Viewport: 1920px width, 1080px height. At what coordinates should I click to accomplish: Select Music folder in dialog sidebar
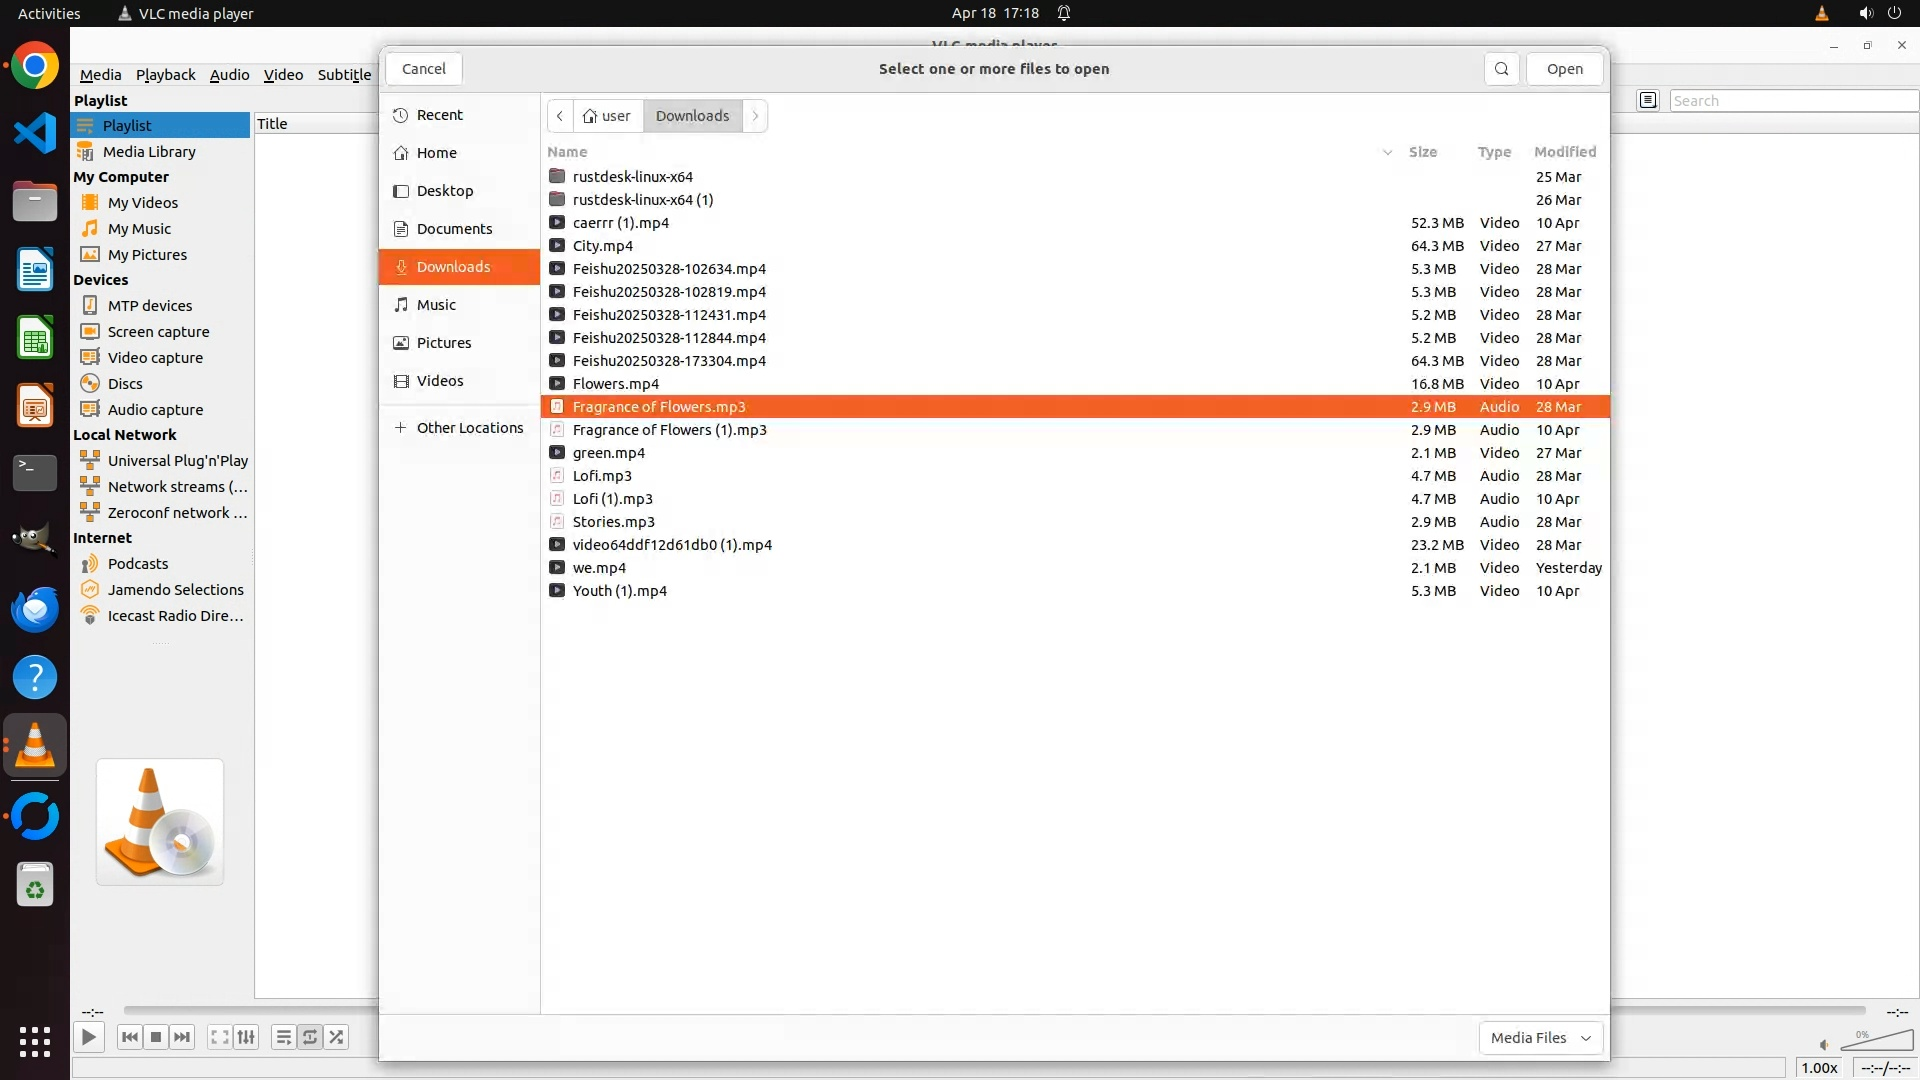436,305
